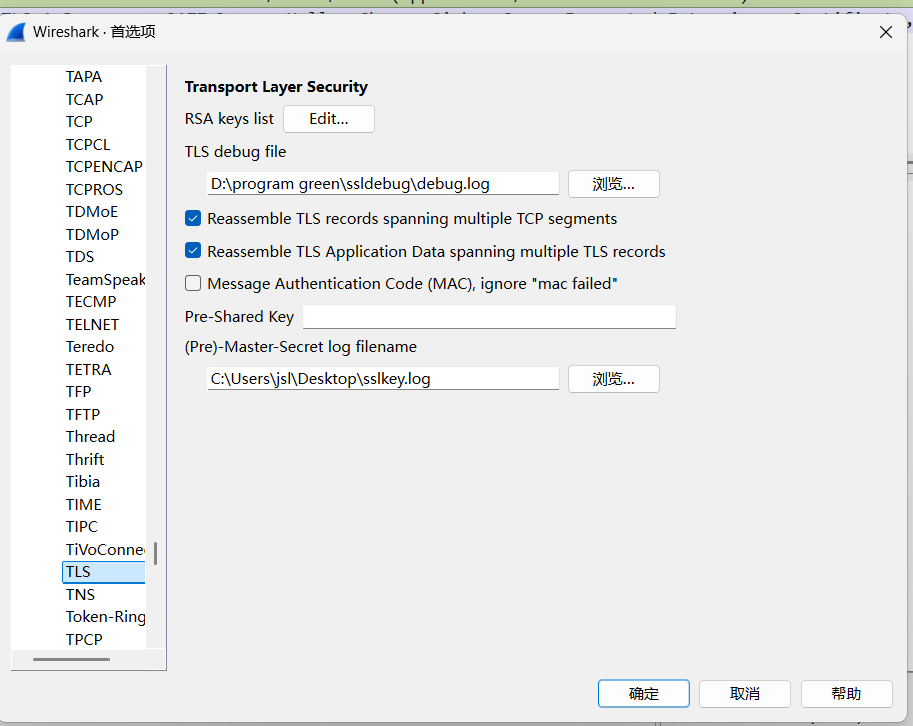Select Tibia in the protocol list

[x=83, y=482]
